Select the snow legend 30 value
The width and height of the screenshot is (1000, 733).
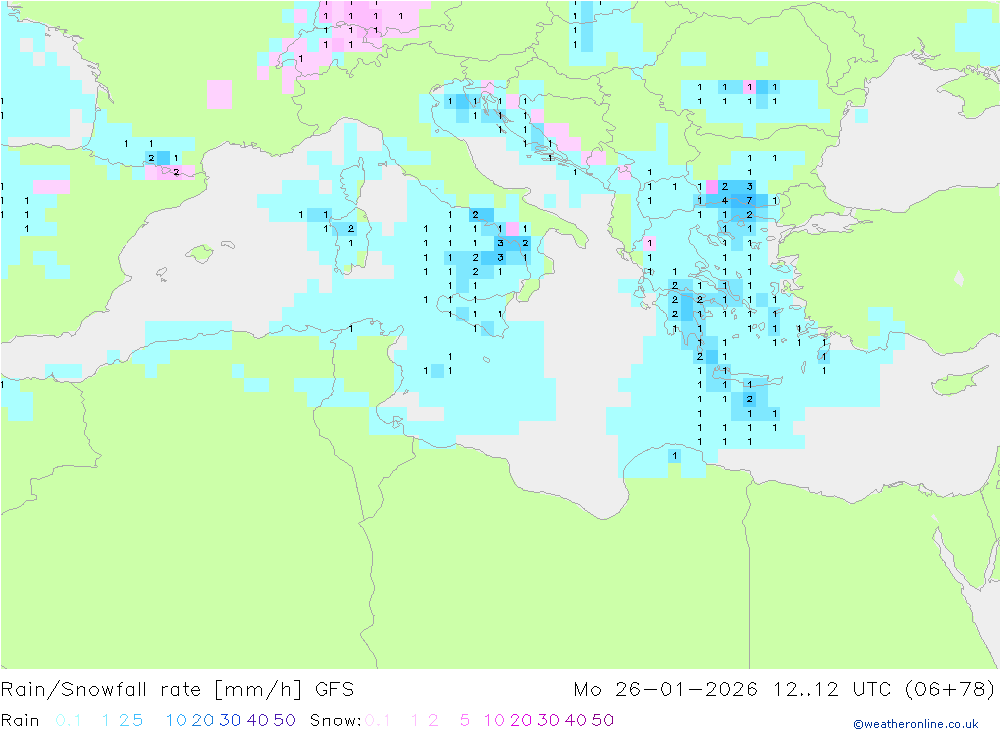tap(548, 720)
